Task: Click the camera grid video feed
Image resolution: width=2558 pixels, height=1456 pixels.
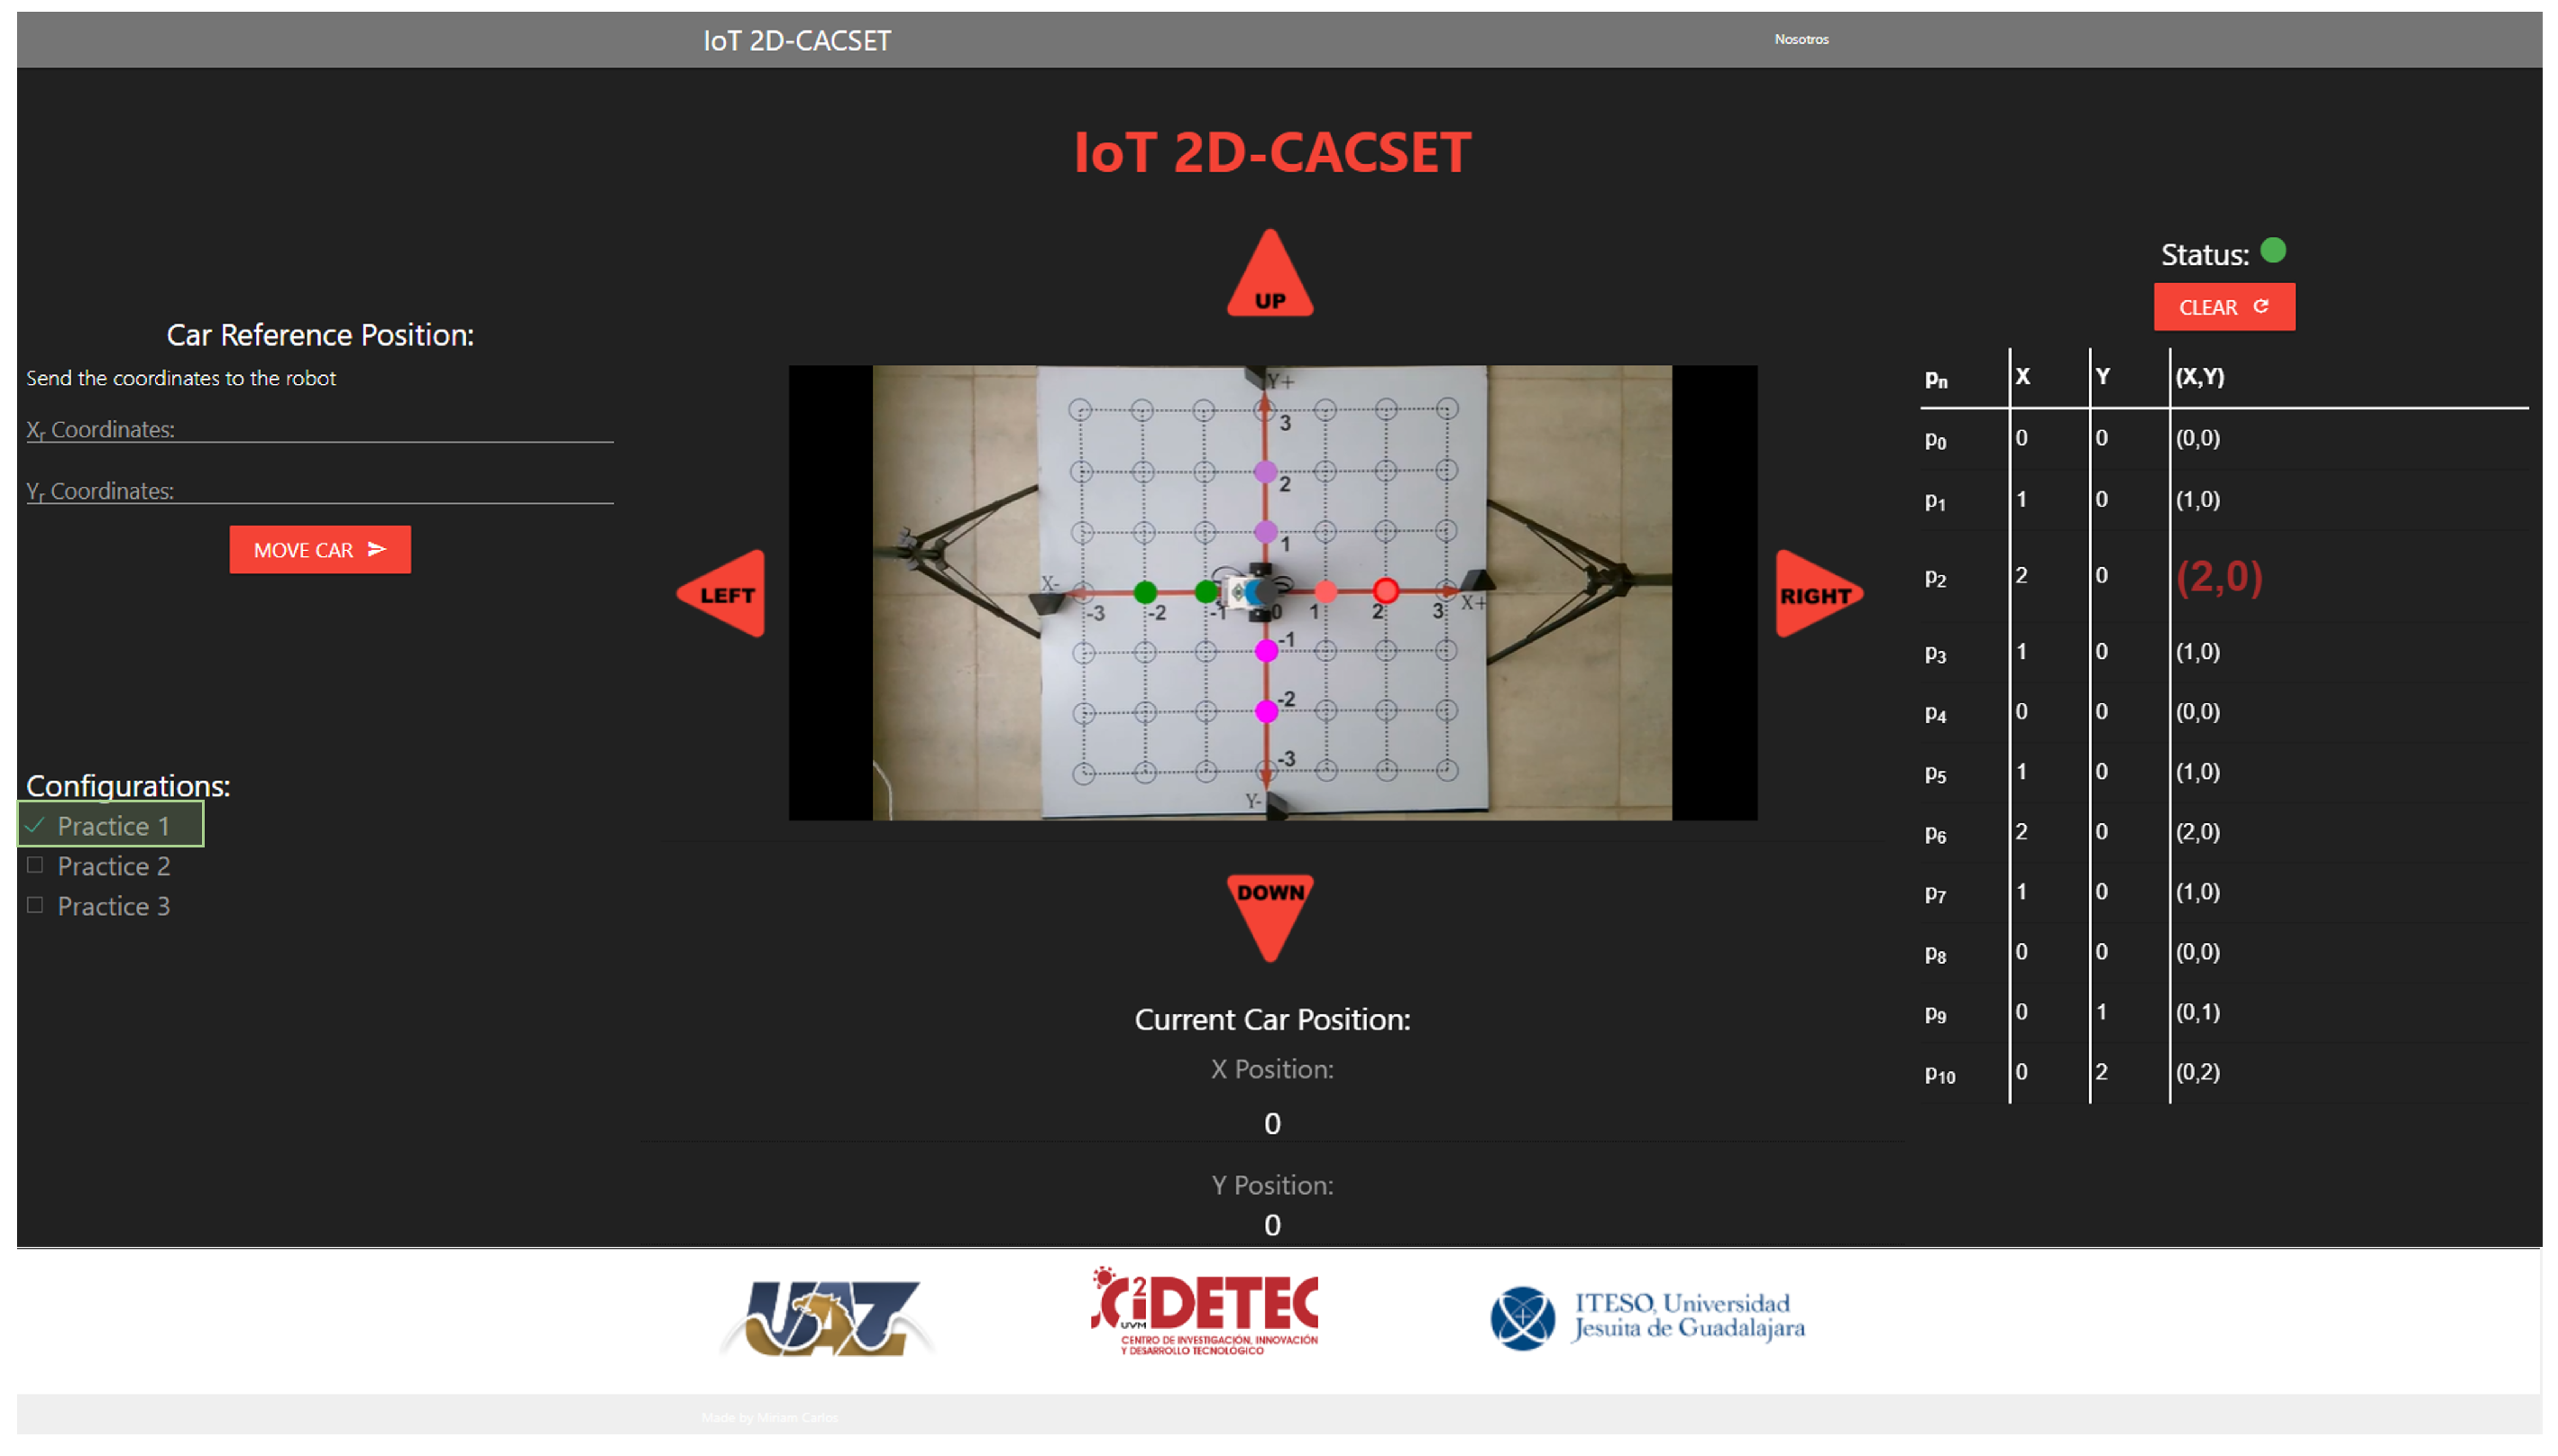Action: pyautogui.click(x=1271, y=592)
